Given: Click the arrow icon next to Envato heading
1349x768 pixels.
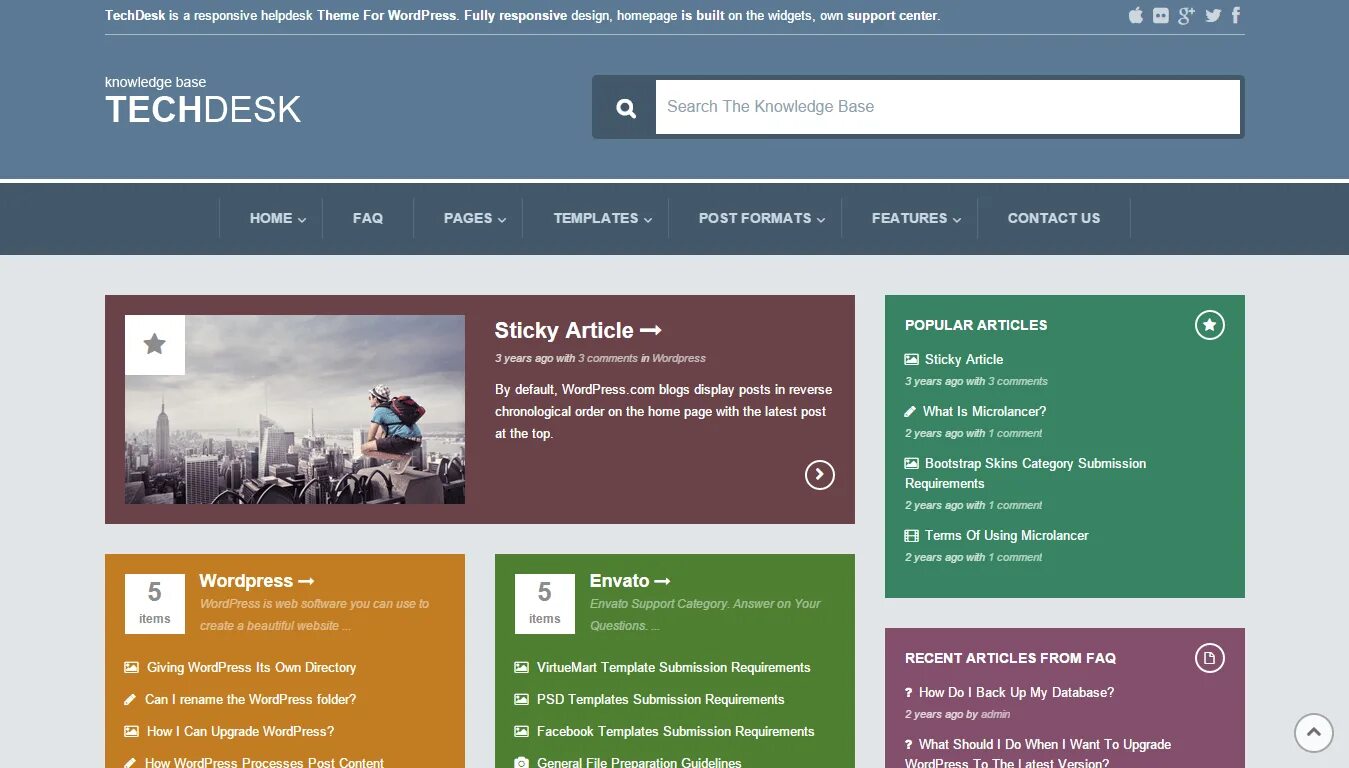Looking at the screenshot, I should click(x=662, y=581).
